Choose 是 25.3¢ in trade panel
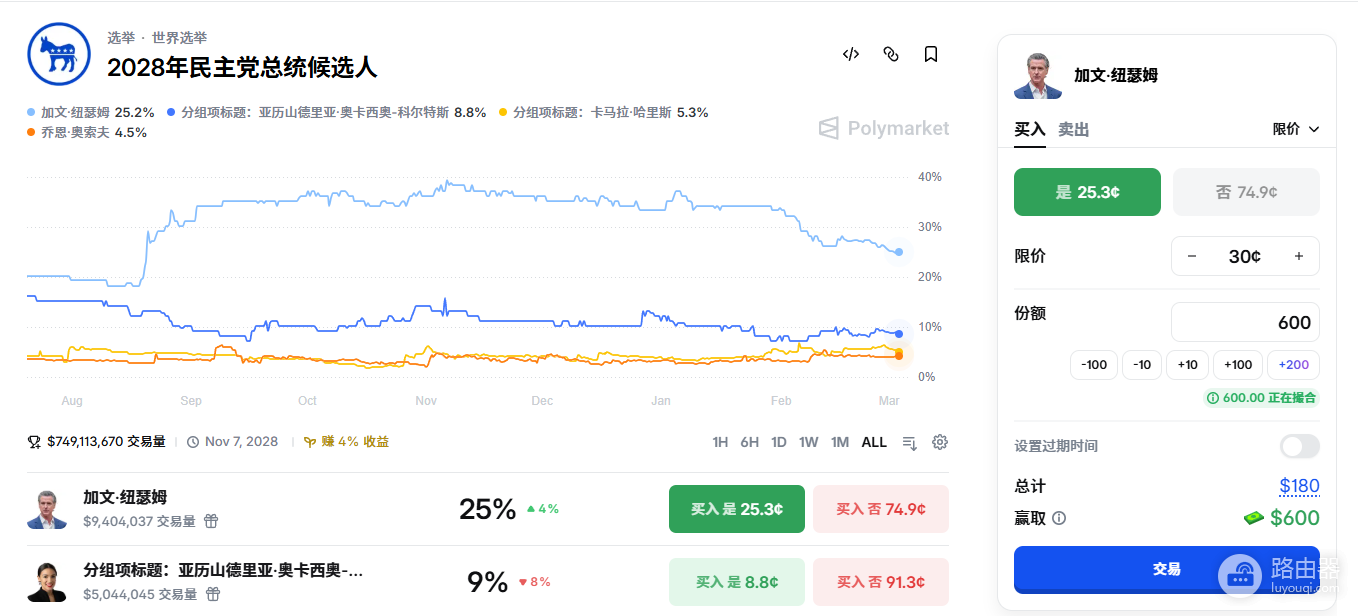The width and height of the screenshot is (1358, 616). tap(1087, 192)
